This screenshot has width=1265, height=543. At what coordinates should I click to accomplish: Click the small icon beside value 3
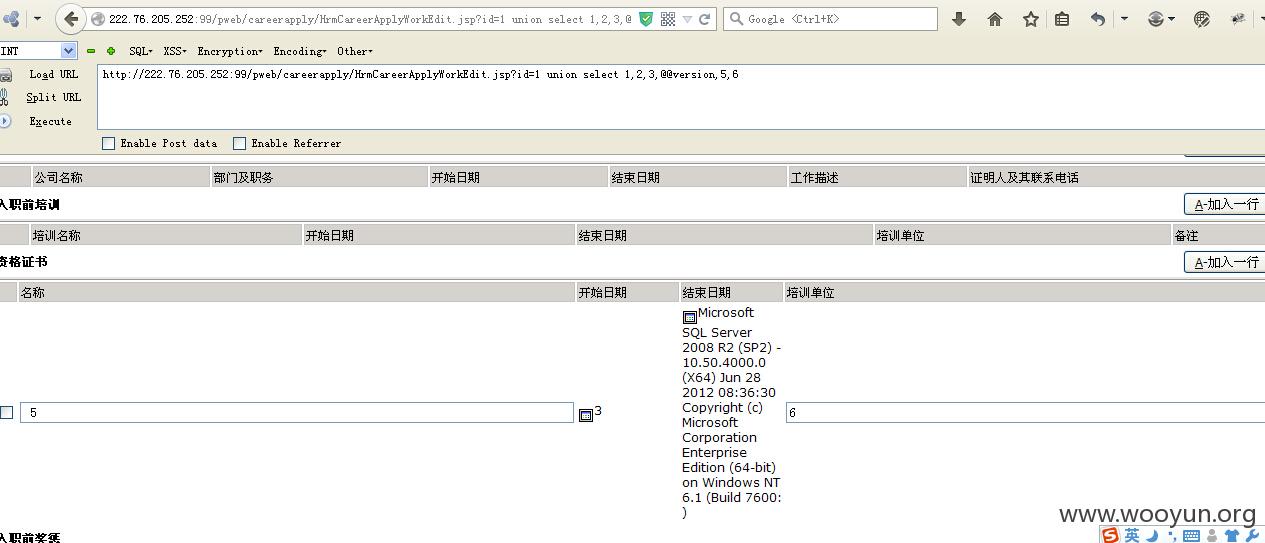[586, 414]
